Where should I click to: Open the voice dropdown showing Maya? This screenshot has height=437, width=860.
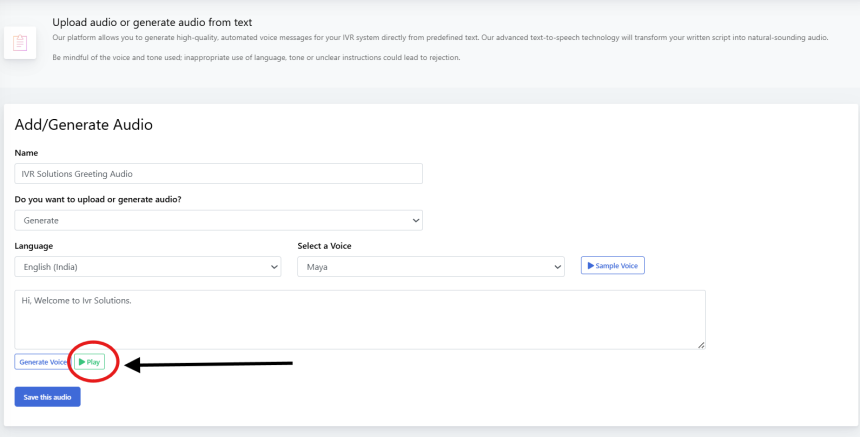[431, 267]
